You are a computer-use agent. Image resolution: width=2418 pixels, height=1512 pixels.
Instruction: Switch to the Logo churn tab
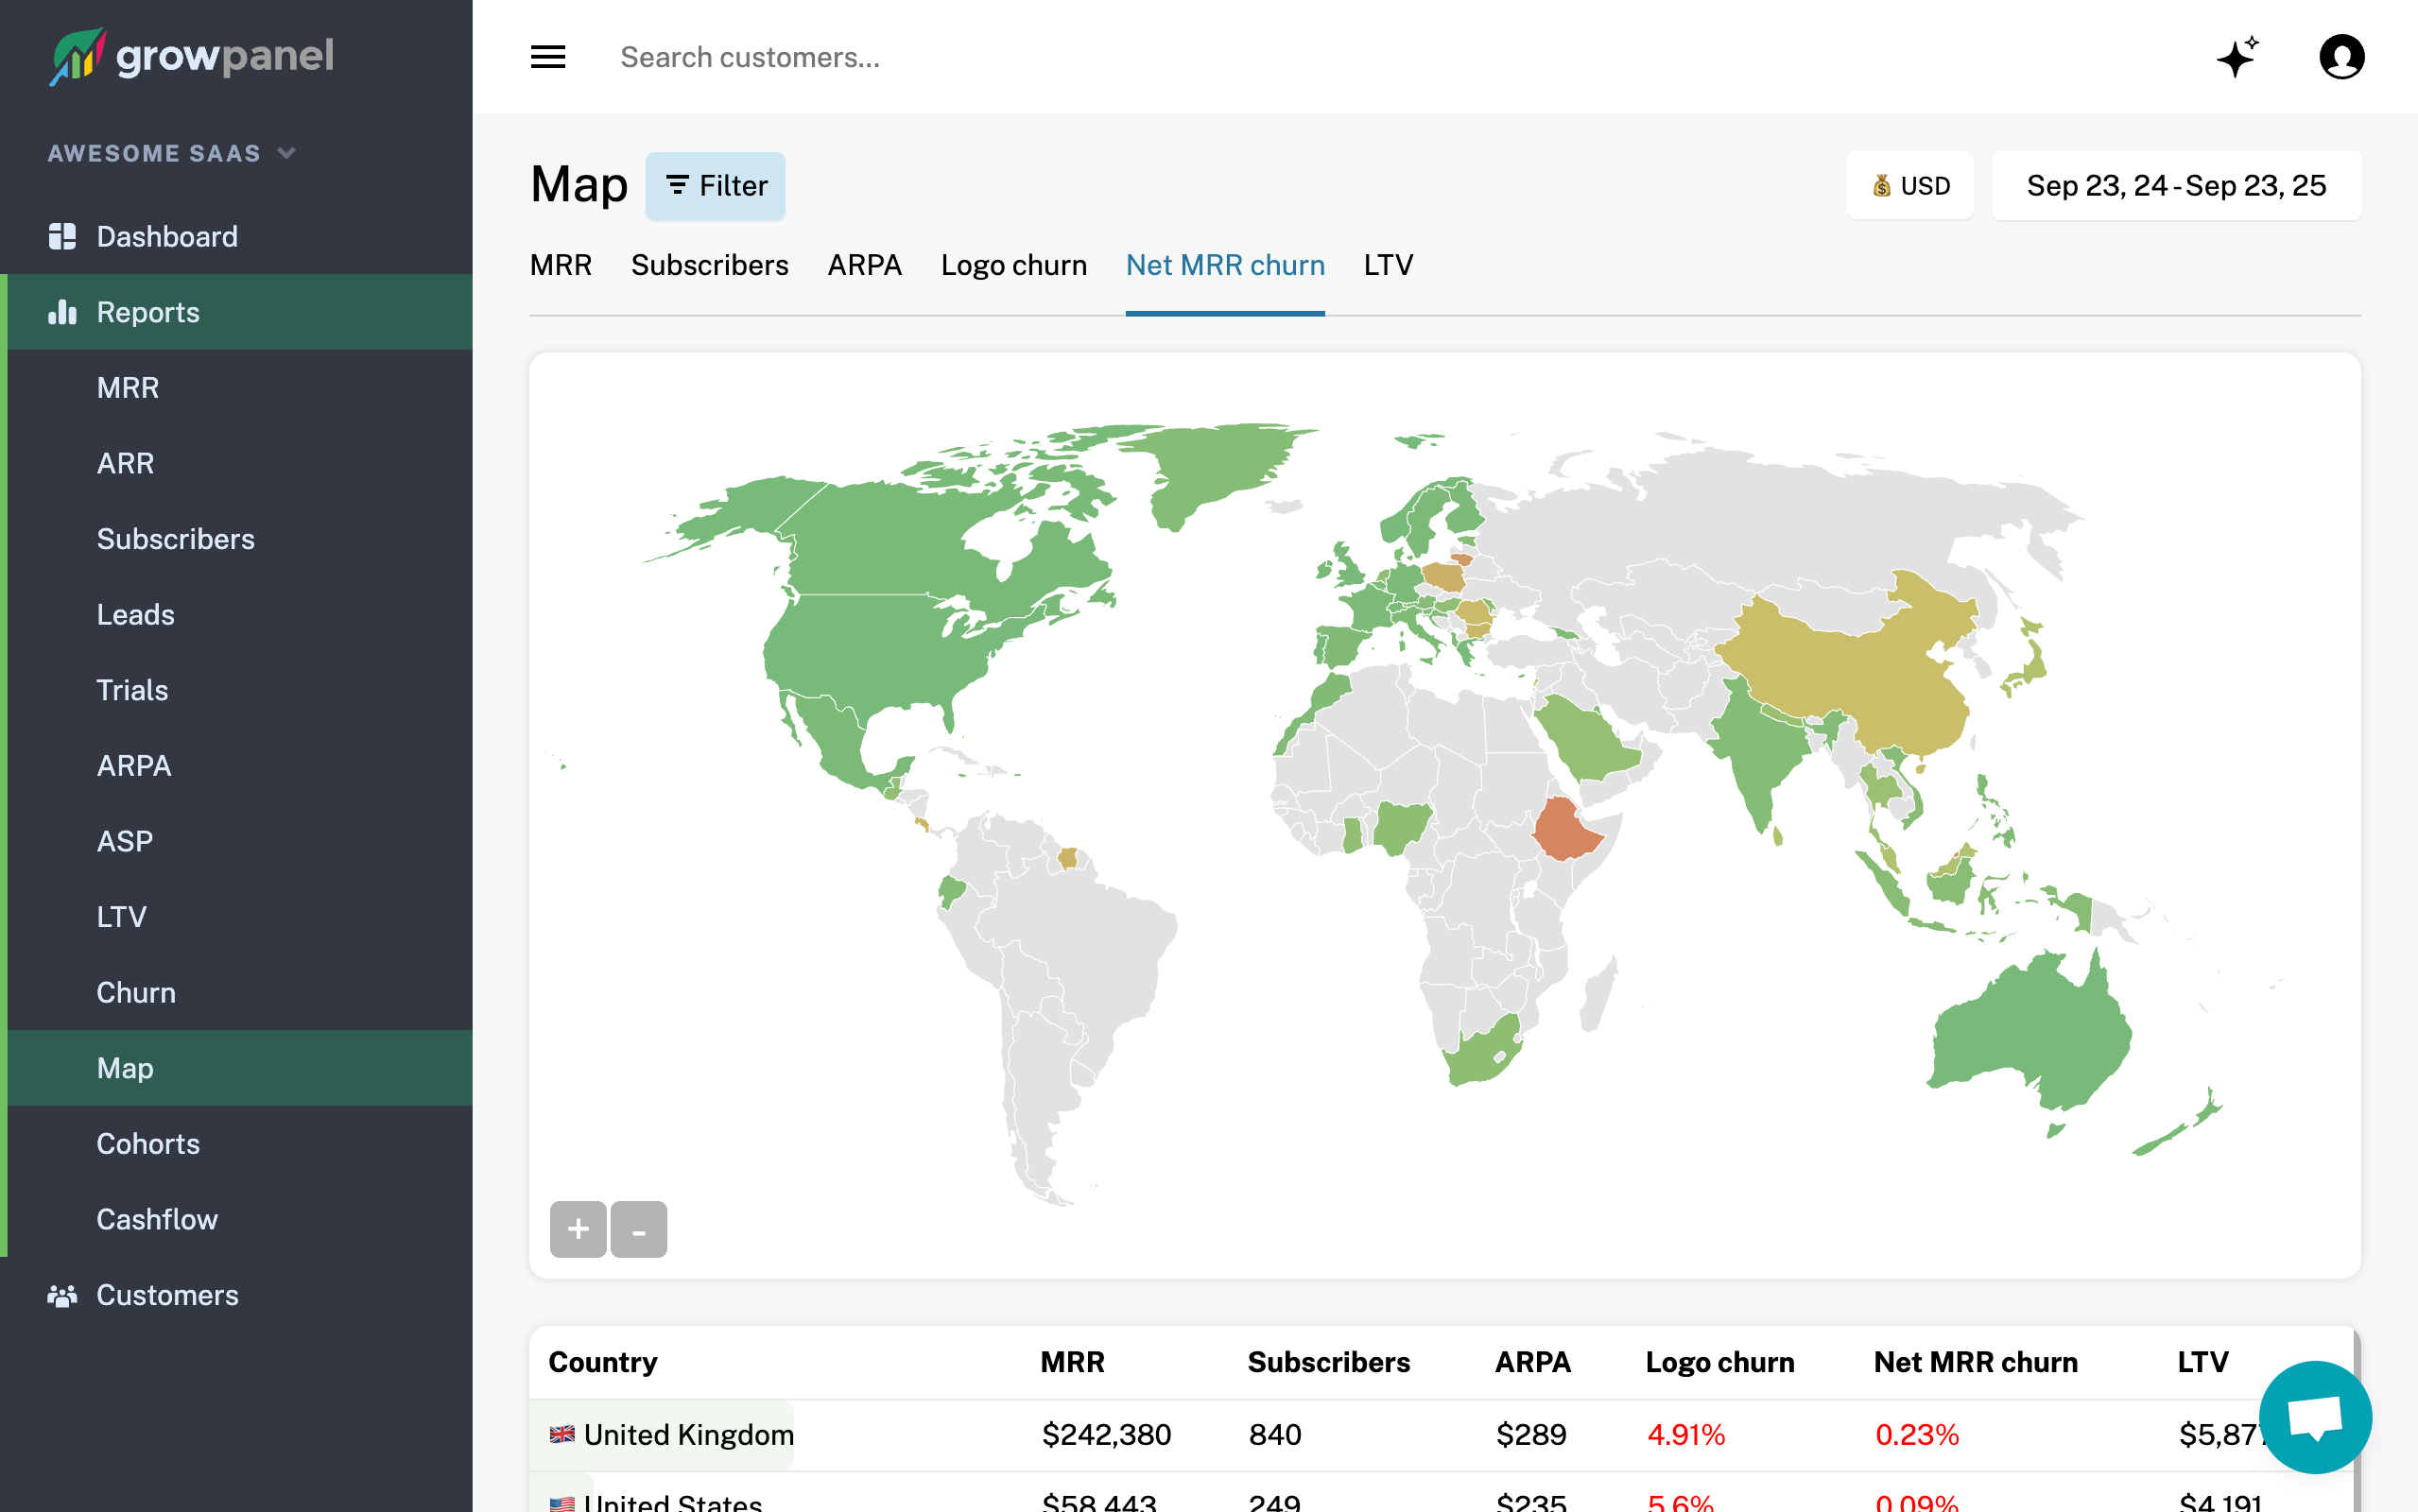1014,265
